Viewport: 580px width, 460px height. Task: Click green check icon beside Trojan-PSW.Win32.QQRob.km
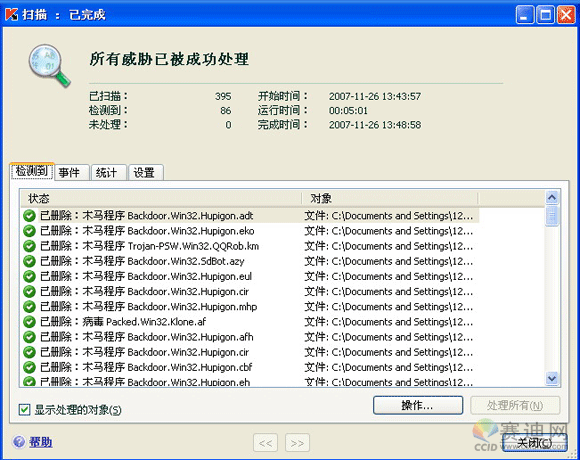(29, 246)
